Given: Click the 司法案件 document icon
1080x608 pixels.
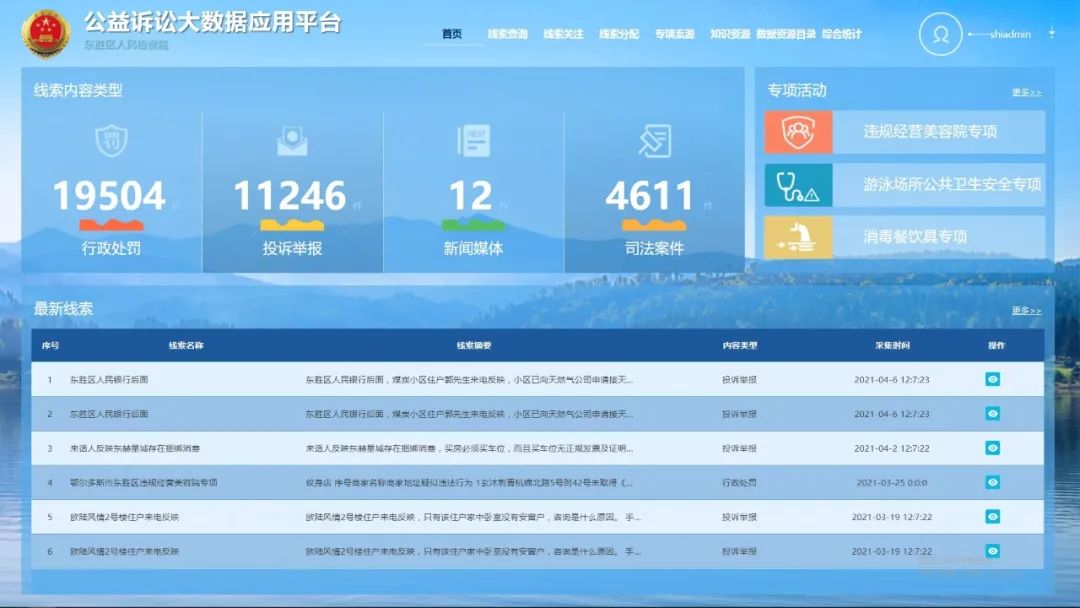Looking at the screenshot, I should (x=654, y=140).
